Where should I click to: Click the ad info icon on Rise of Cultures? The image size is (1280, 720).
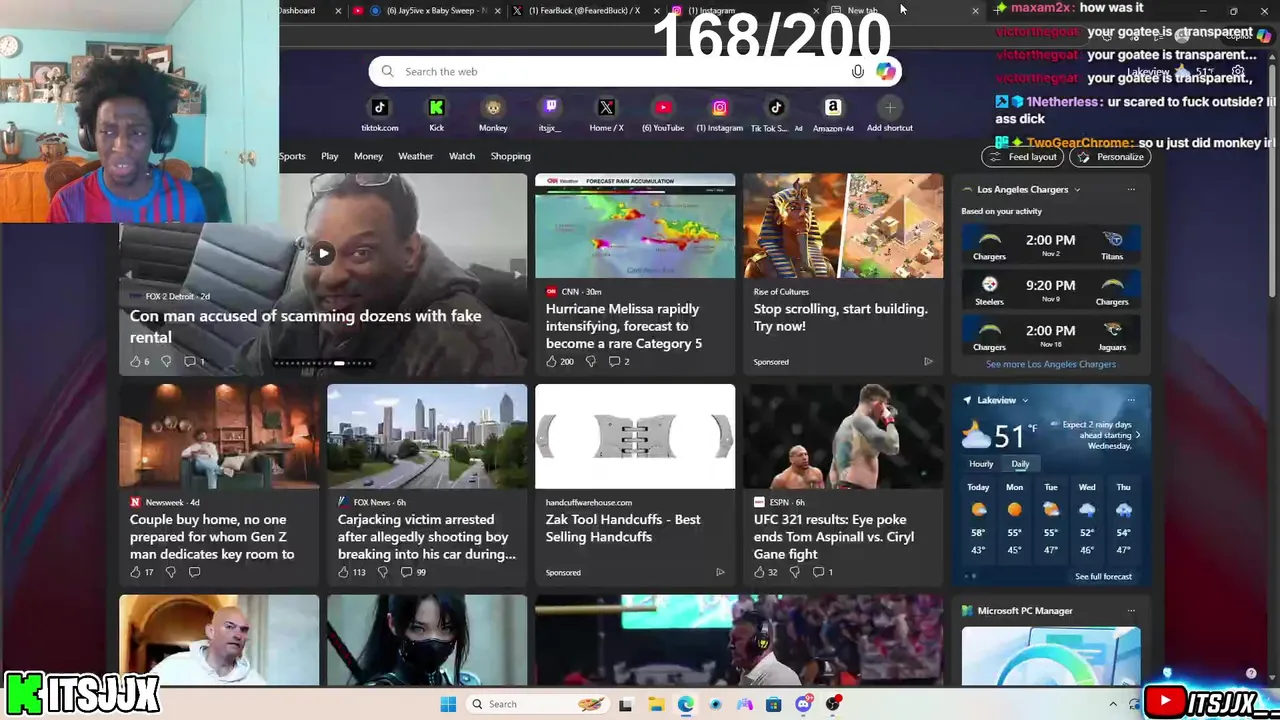(928, 362)
